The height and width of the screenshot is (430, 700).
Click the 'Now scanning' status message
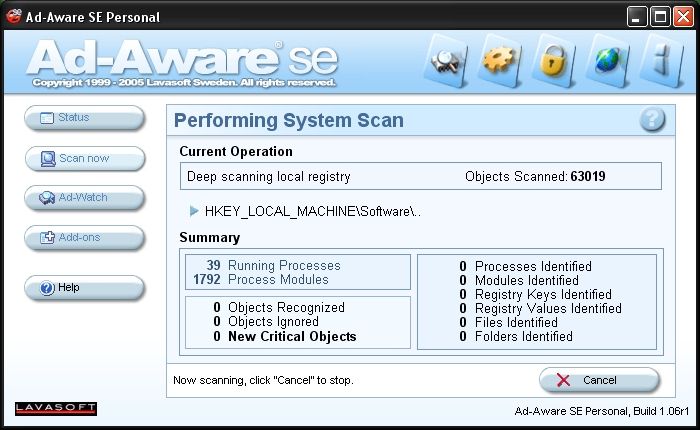263,380
